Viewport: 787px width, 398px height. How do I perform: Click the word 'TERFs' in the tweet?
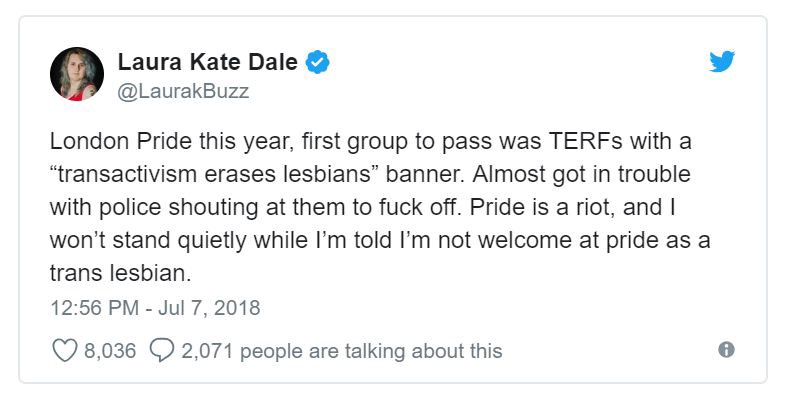585,141
